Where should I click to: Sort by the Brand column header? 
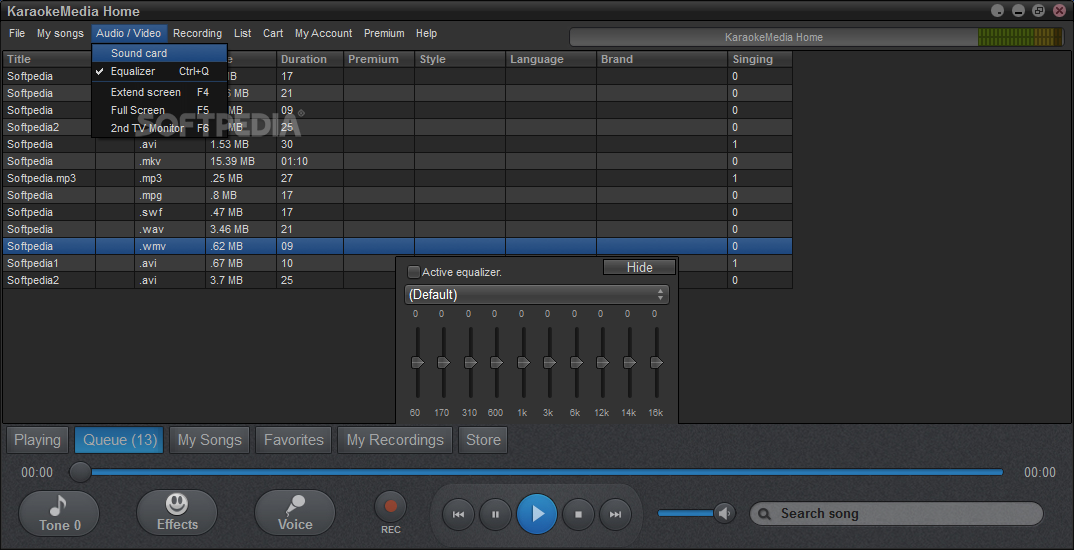coord(662,59)
